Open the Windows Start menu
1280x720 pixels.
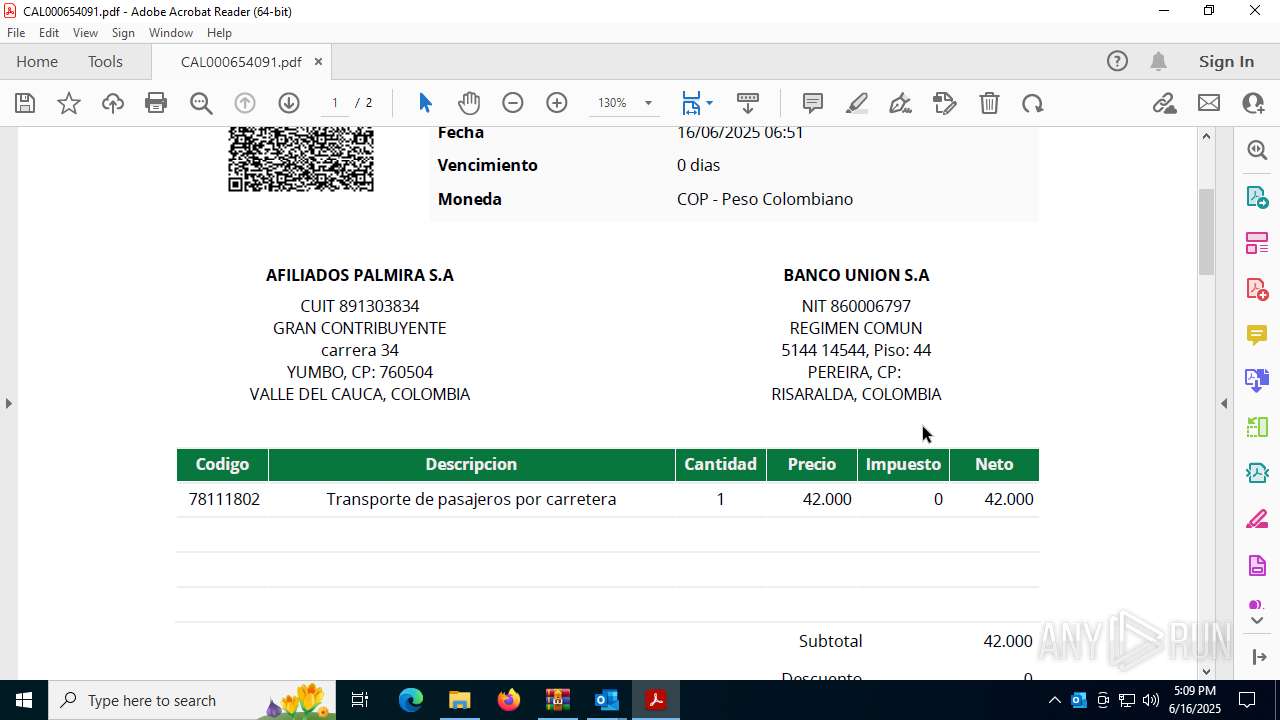pyautogui.click(x=23, y=700)
